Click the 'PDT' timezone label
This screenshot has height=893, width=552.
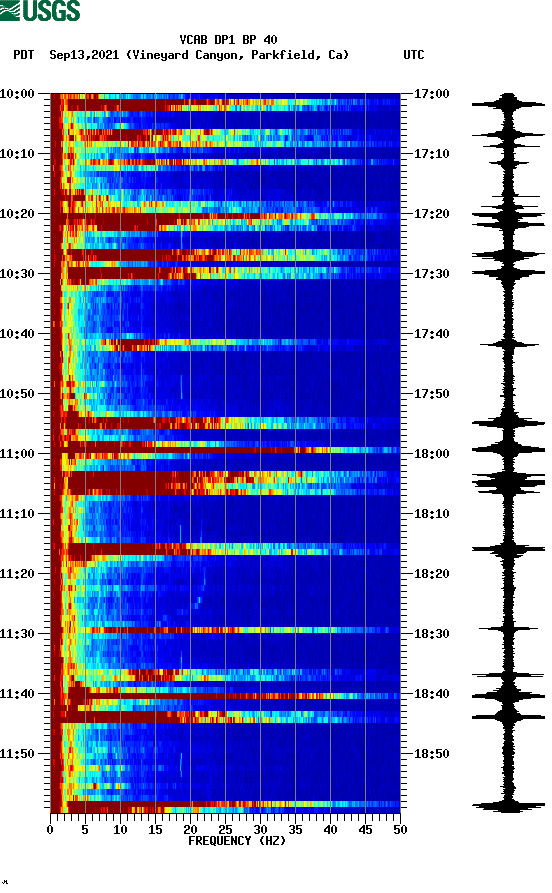[x=24, y=55]
